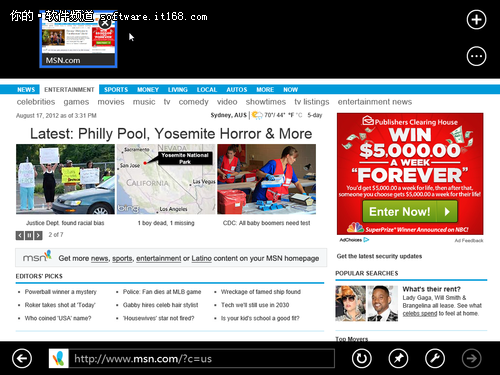This screenshot has width=500, height=375.
Task: Go to celebrities subsection
Action: pyautogui.click(x=36, y=102)
